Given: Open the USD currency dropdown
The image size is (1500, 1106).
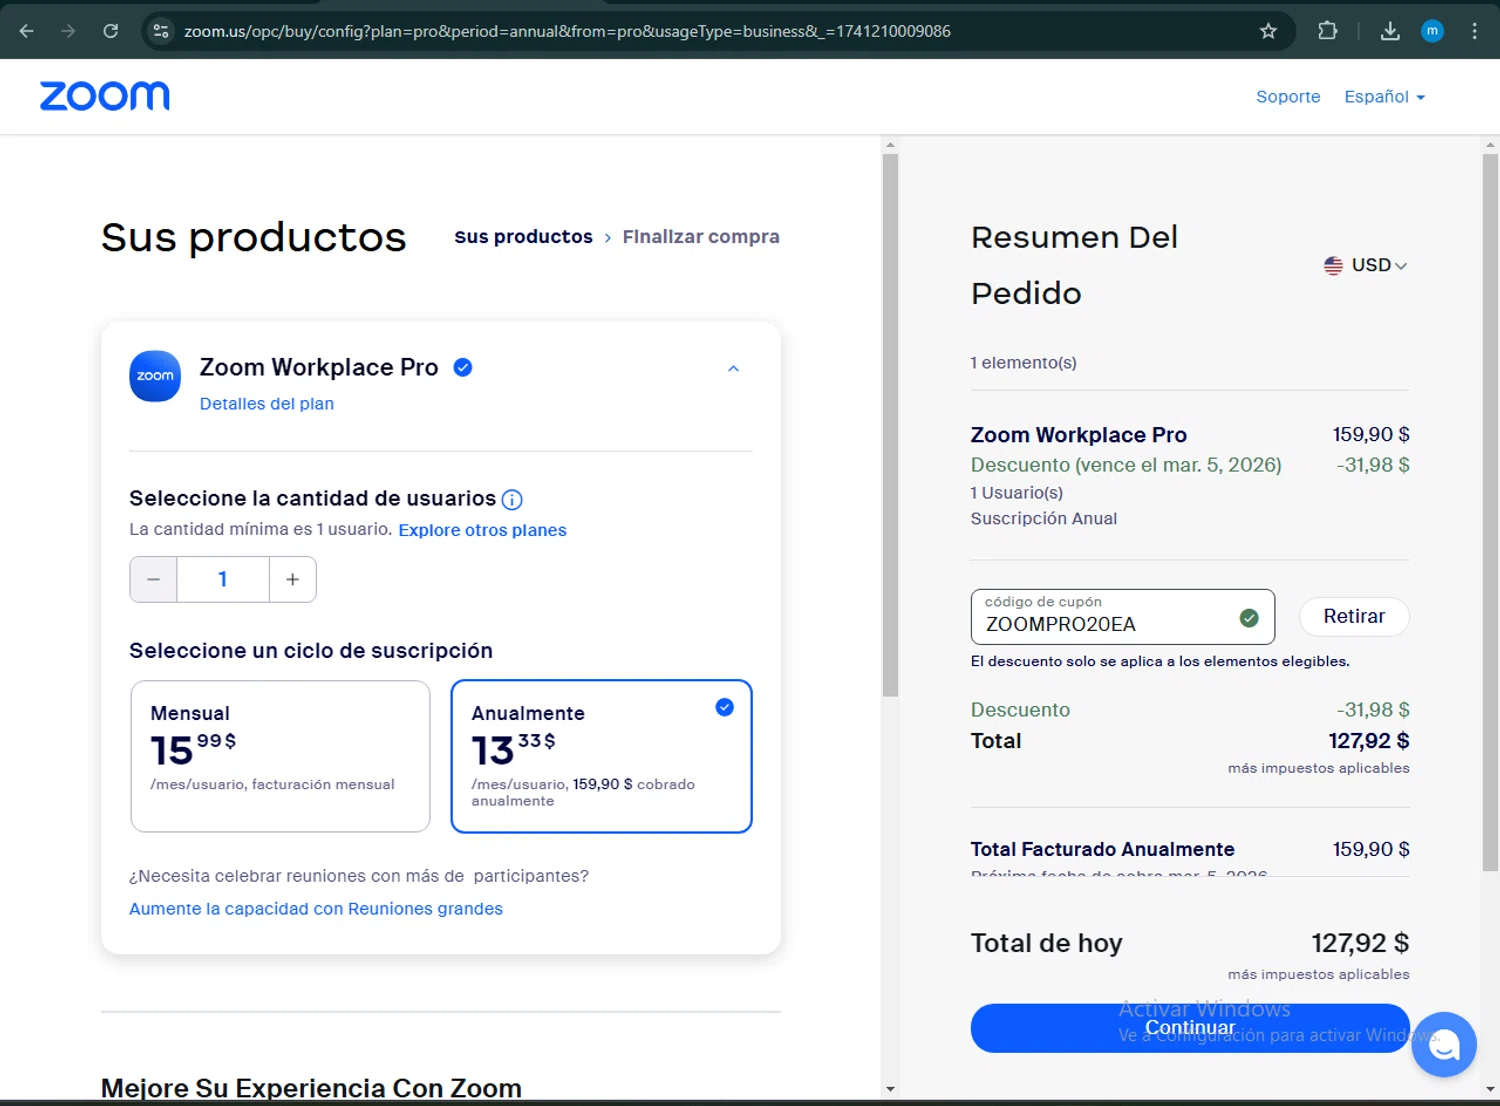Looking at the screenshot, I should click(1365, 265).
